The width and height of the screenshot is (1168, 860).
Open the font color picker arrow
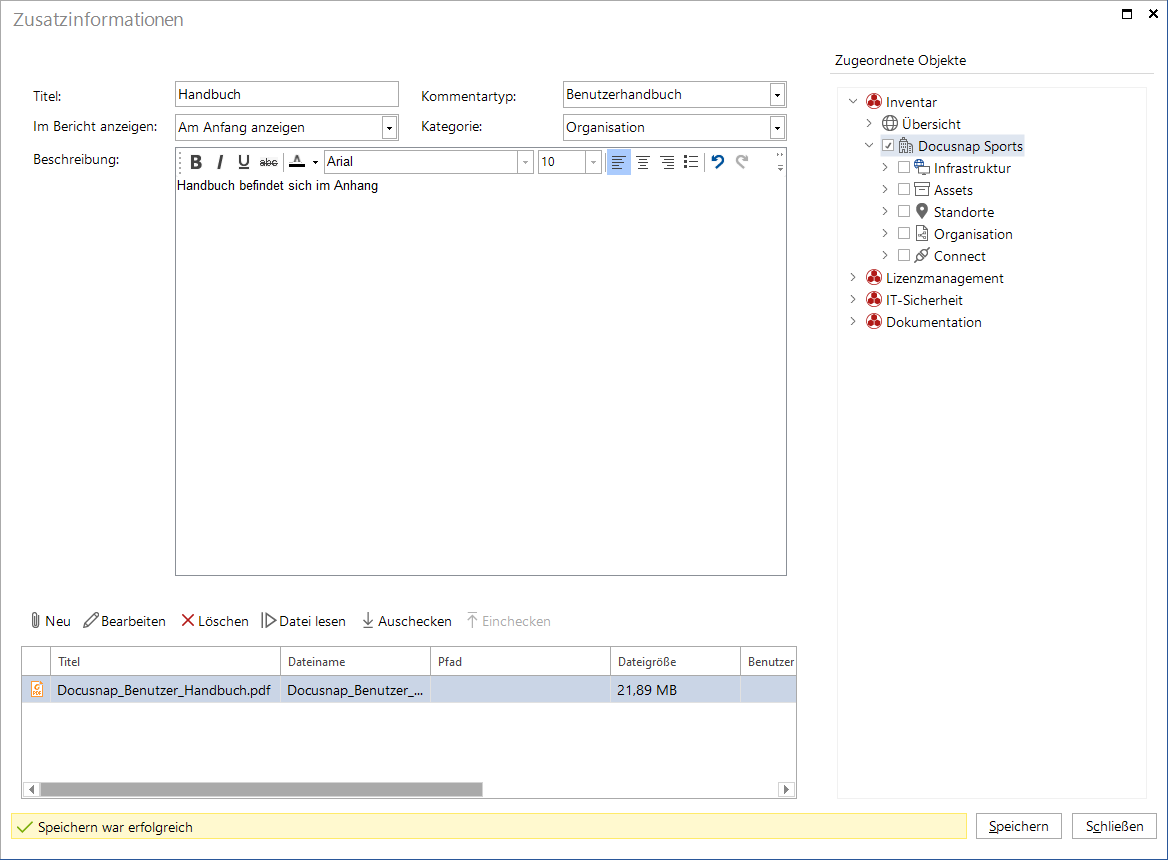pyautogui.click(x=315, y=162)
